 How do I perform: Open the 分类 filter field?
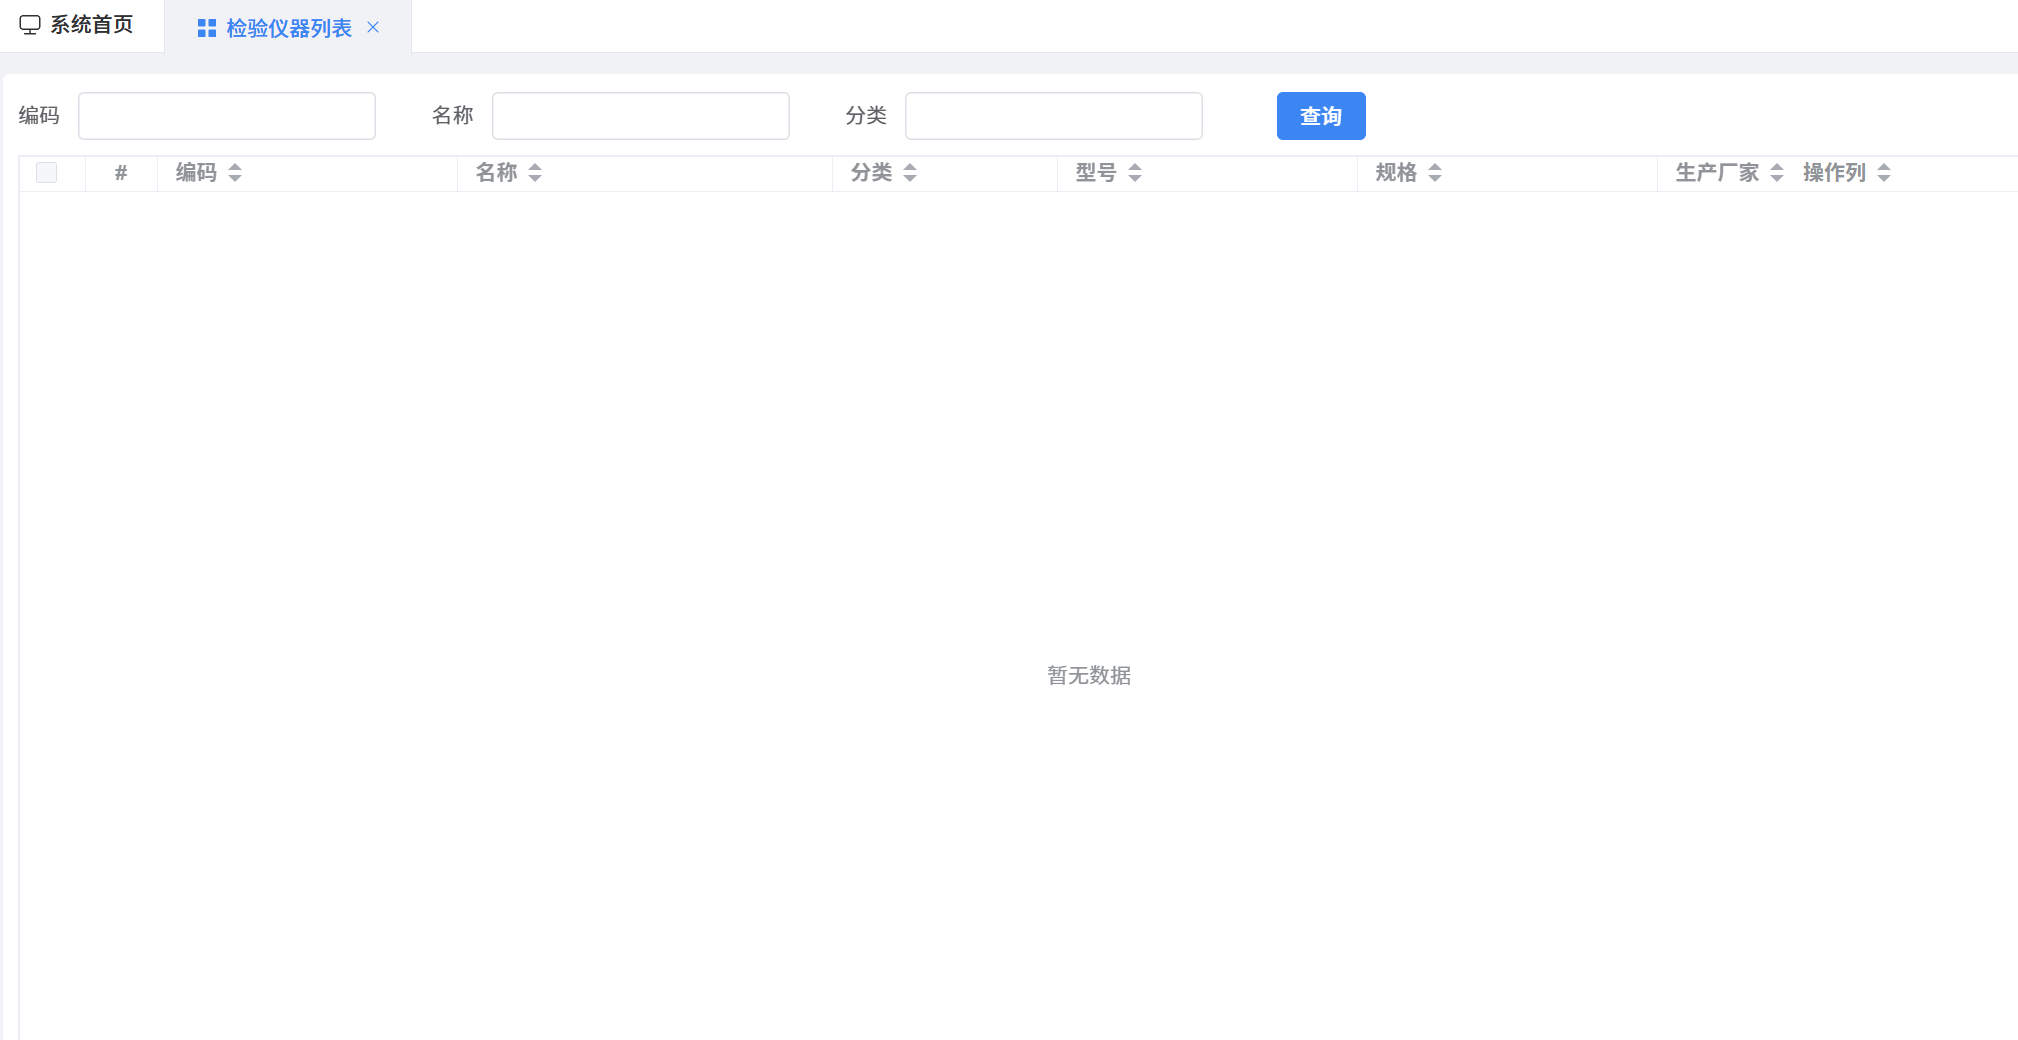coord(1053,116)
